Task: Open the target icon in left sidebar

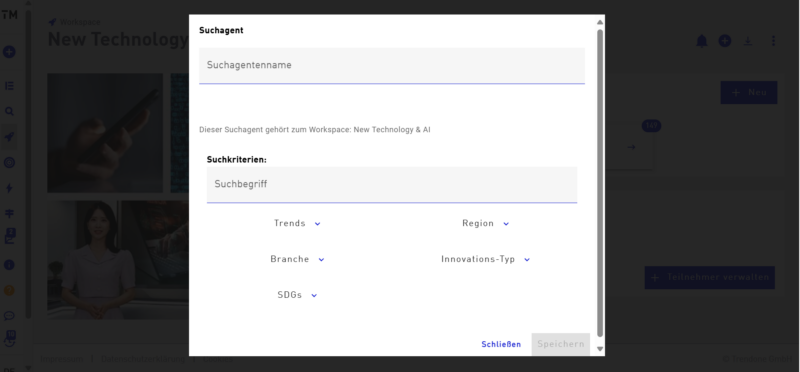Action: (9, 162)
